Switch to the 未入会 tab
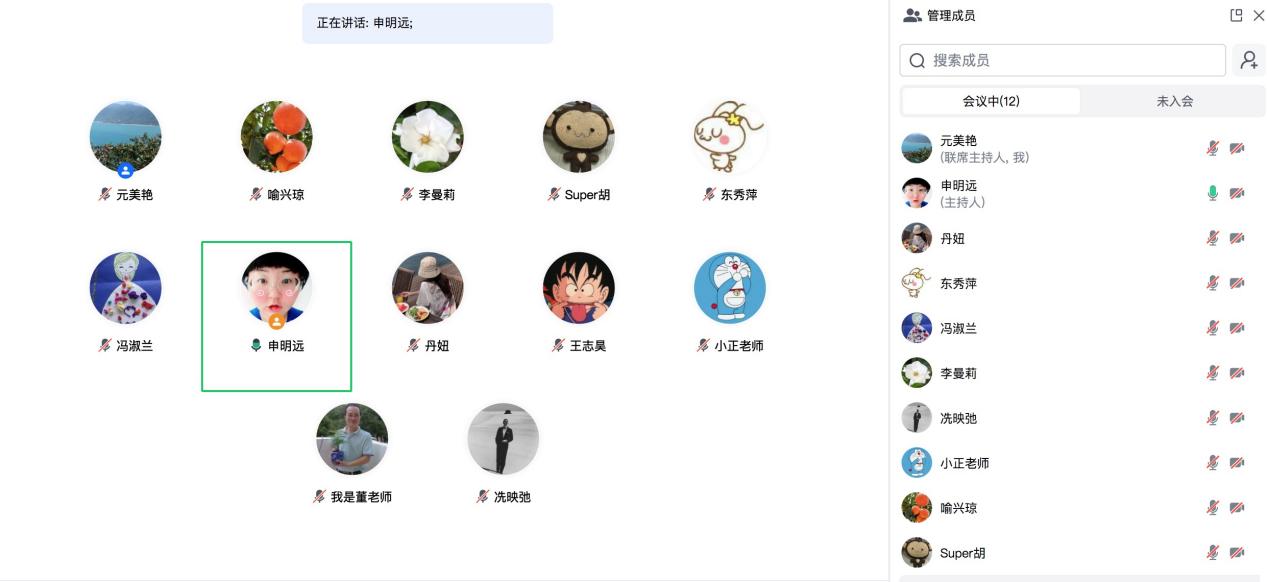Image resolution: width=1267 pixels, height=582 pixels. pos(1174,101)
